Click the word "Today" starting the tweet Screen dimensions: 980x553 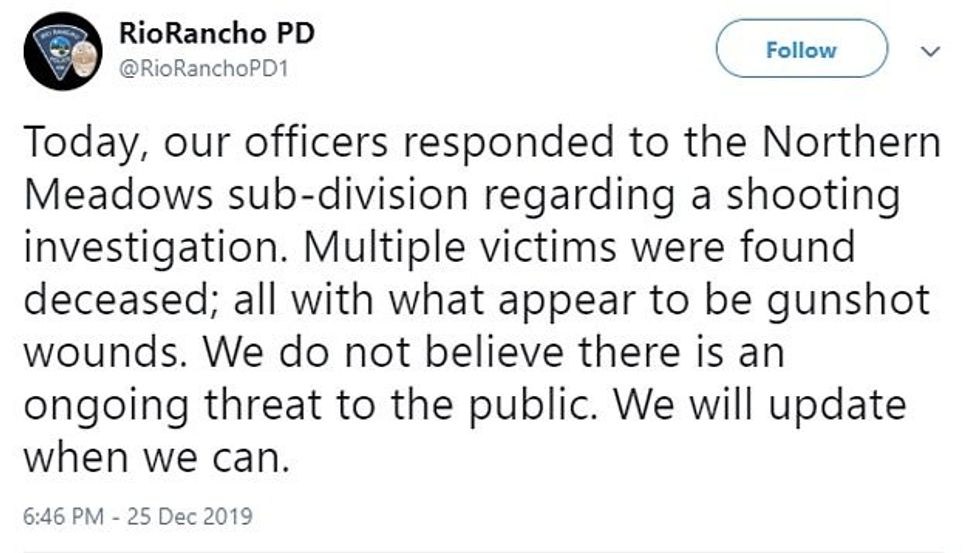tap(82, 144)
